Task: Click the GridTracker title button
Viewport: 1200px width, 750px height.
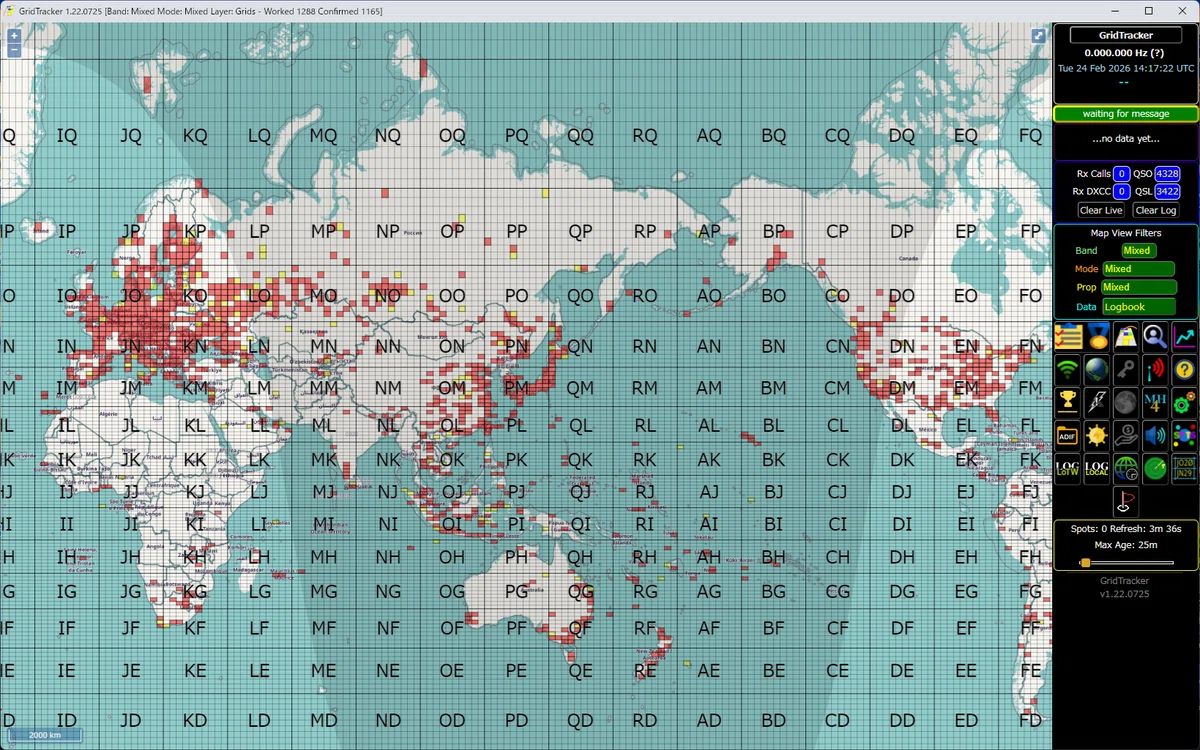Action: coord(1126,35)
